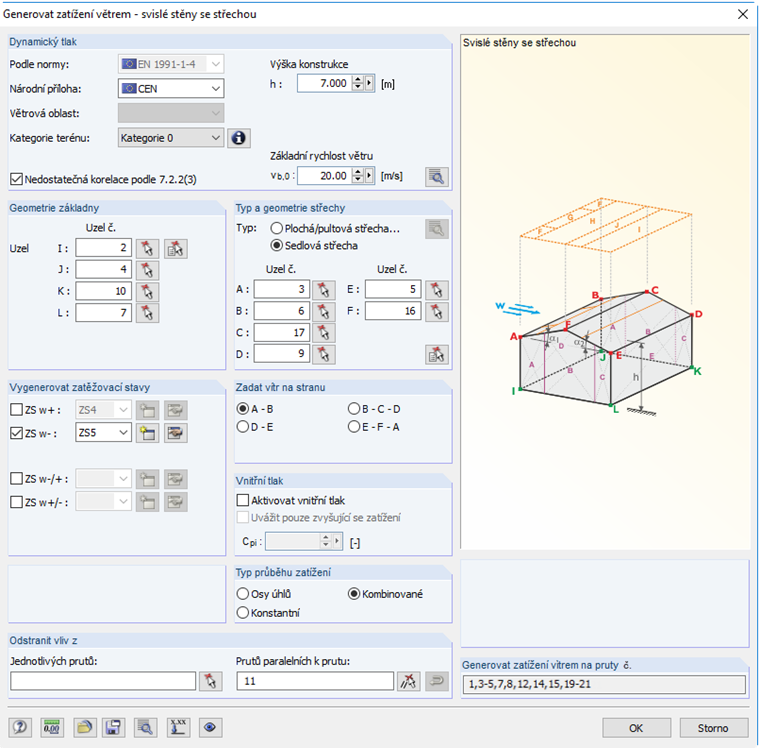Select Plochá/pultová střecha roof type
The image size is (760, 748).
tap(276, 228)
